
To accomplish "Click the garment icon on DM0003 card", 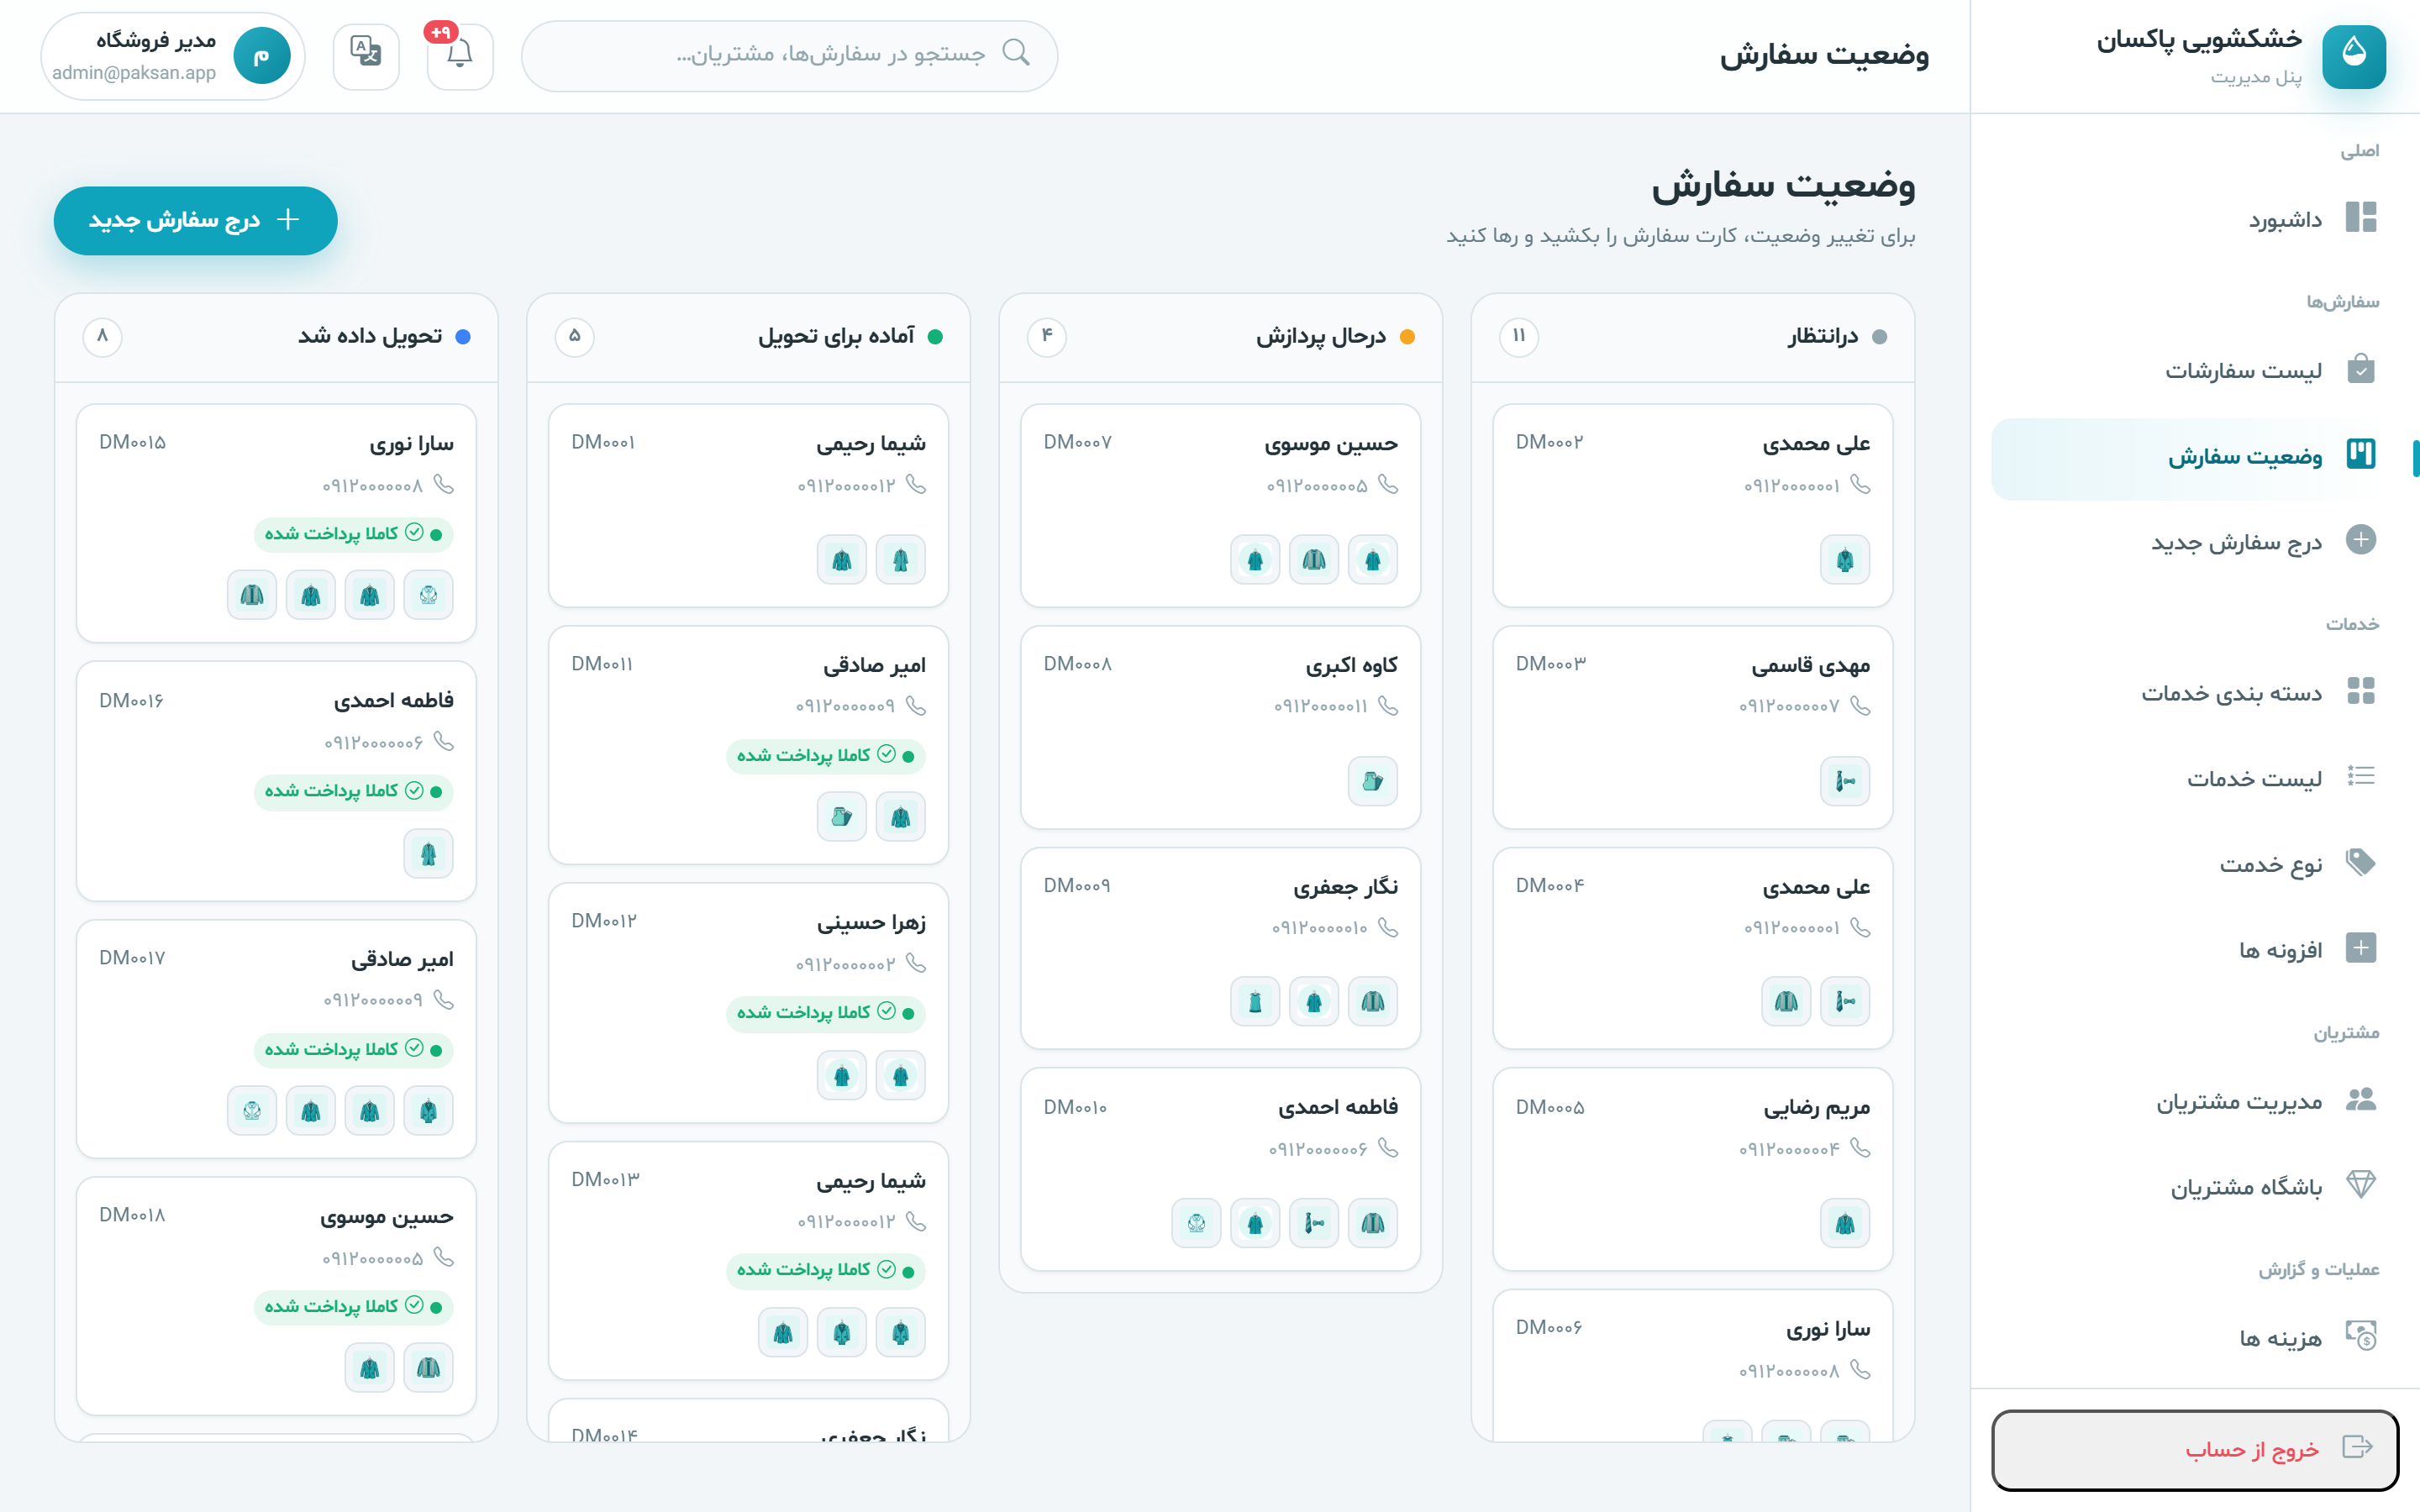I will click(1844, 781).
